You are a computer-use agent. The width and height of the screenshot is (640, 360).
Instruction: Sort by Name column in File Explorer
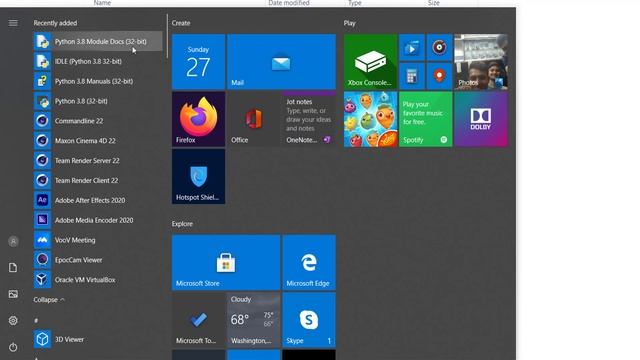(102, 3)
